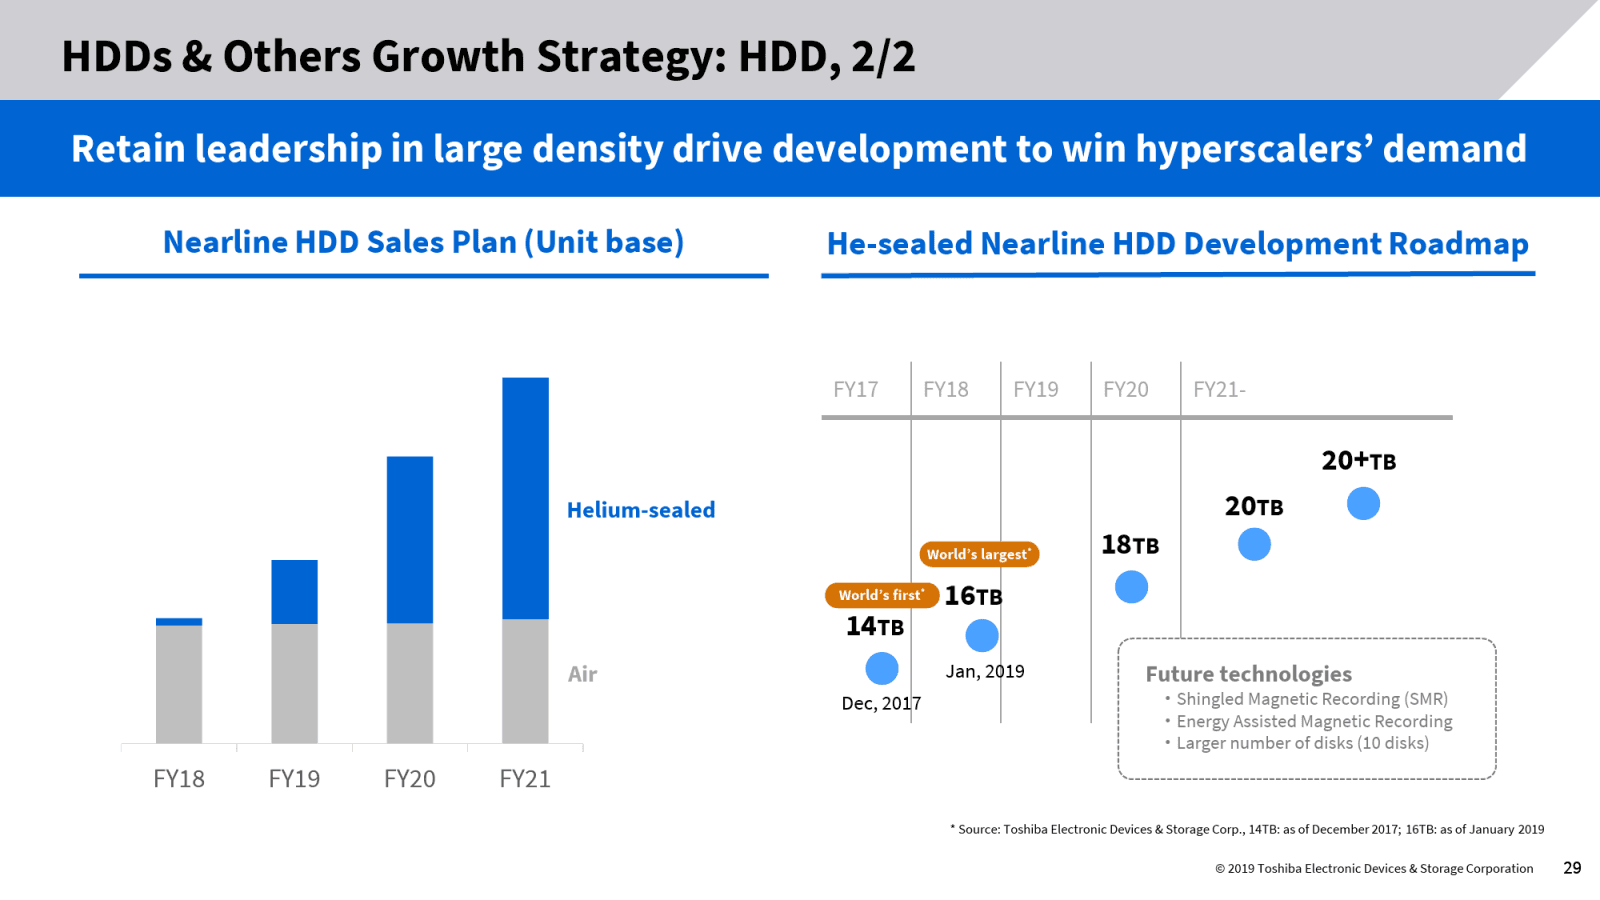Select the 'FY17' roadmap column header
This screenshot has width=1600, height=900.
click(856, 390)
